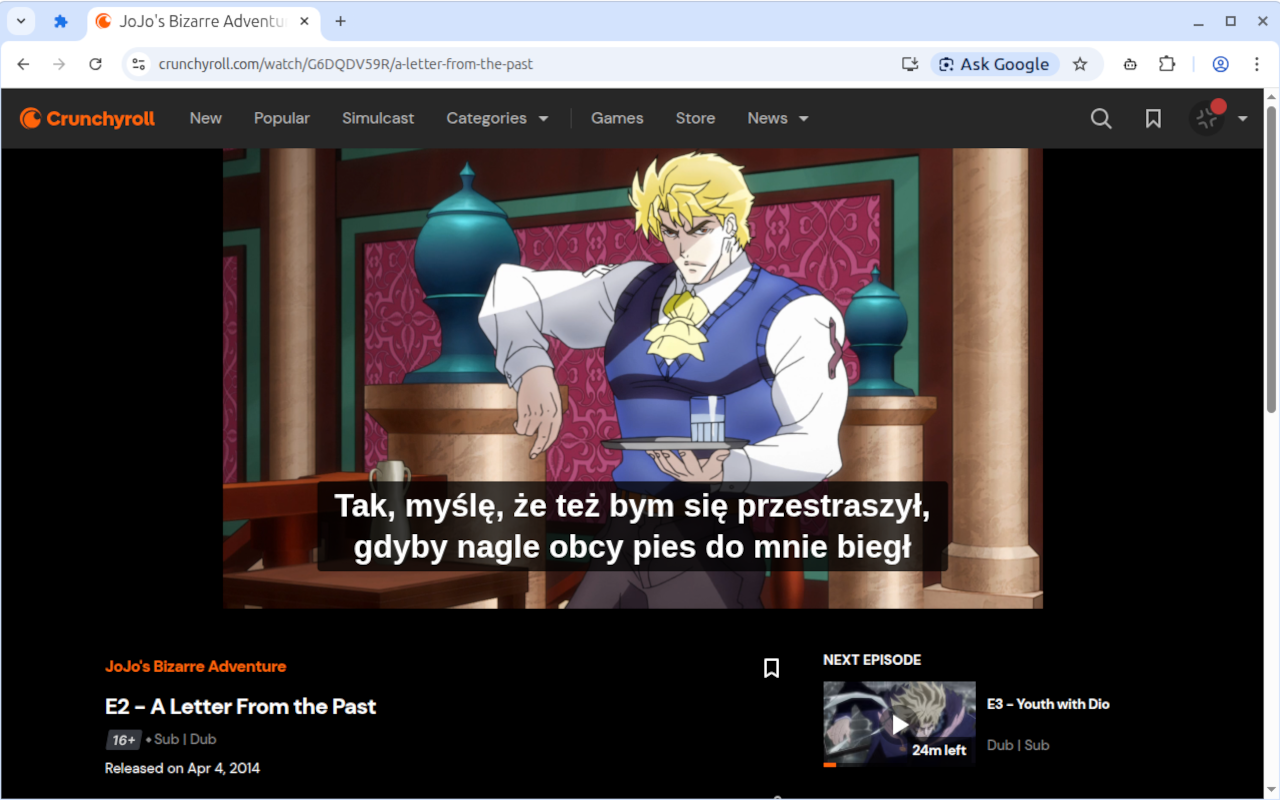The height and width of the screenshot is (800, 1280).
Task: Expand the account menu arrow beside avatar
Action: coord(1242,118)
